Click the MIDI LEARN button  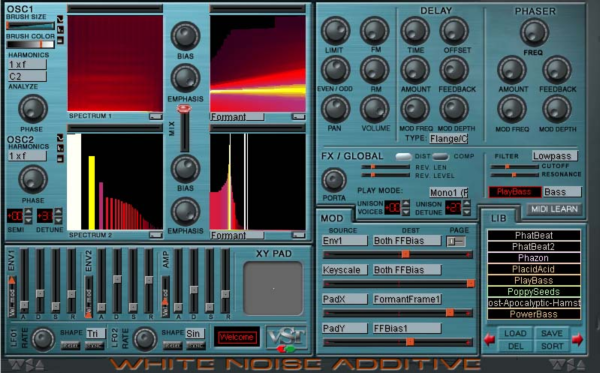(554, 209)
